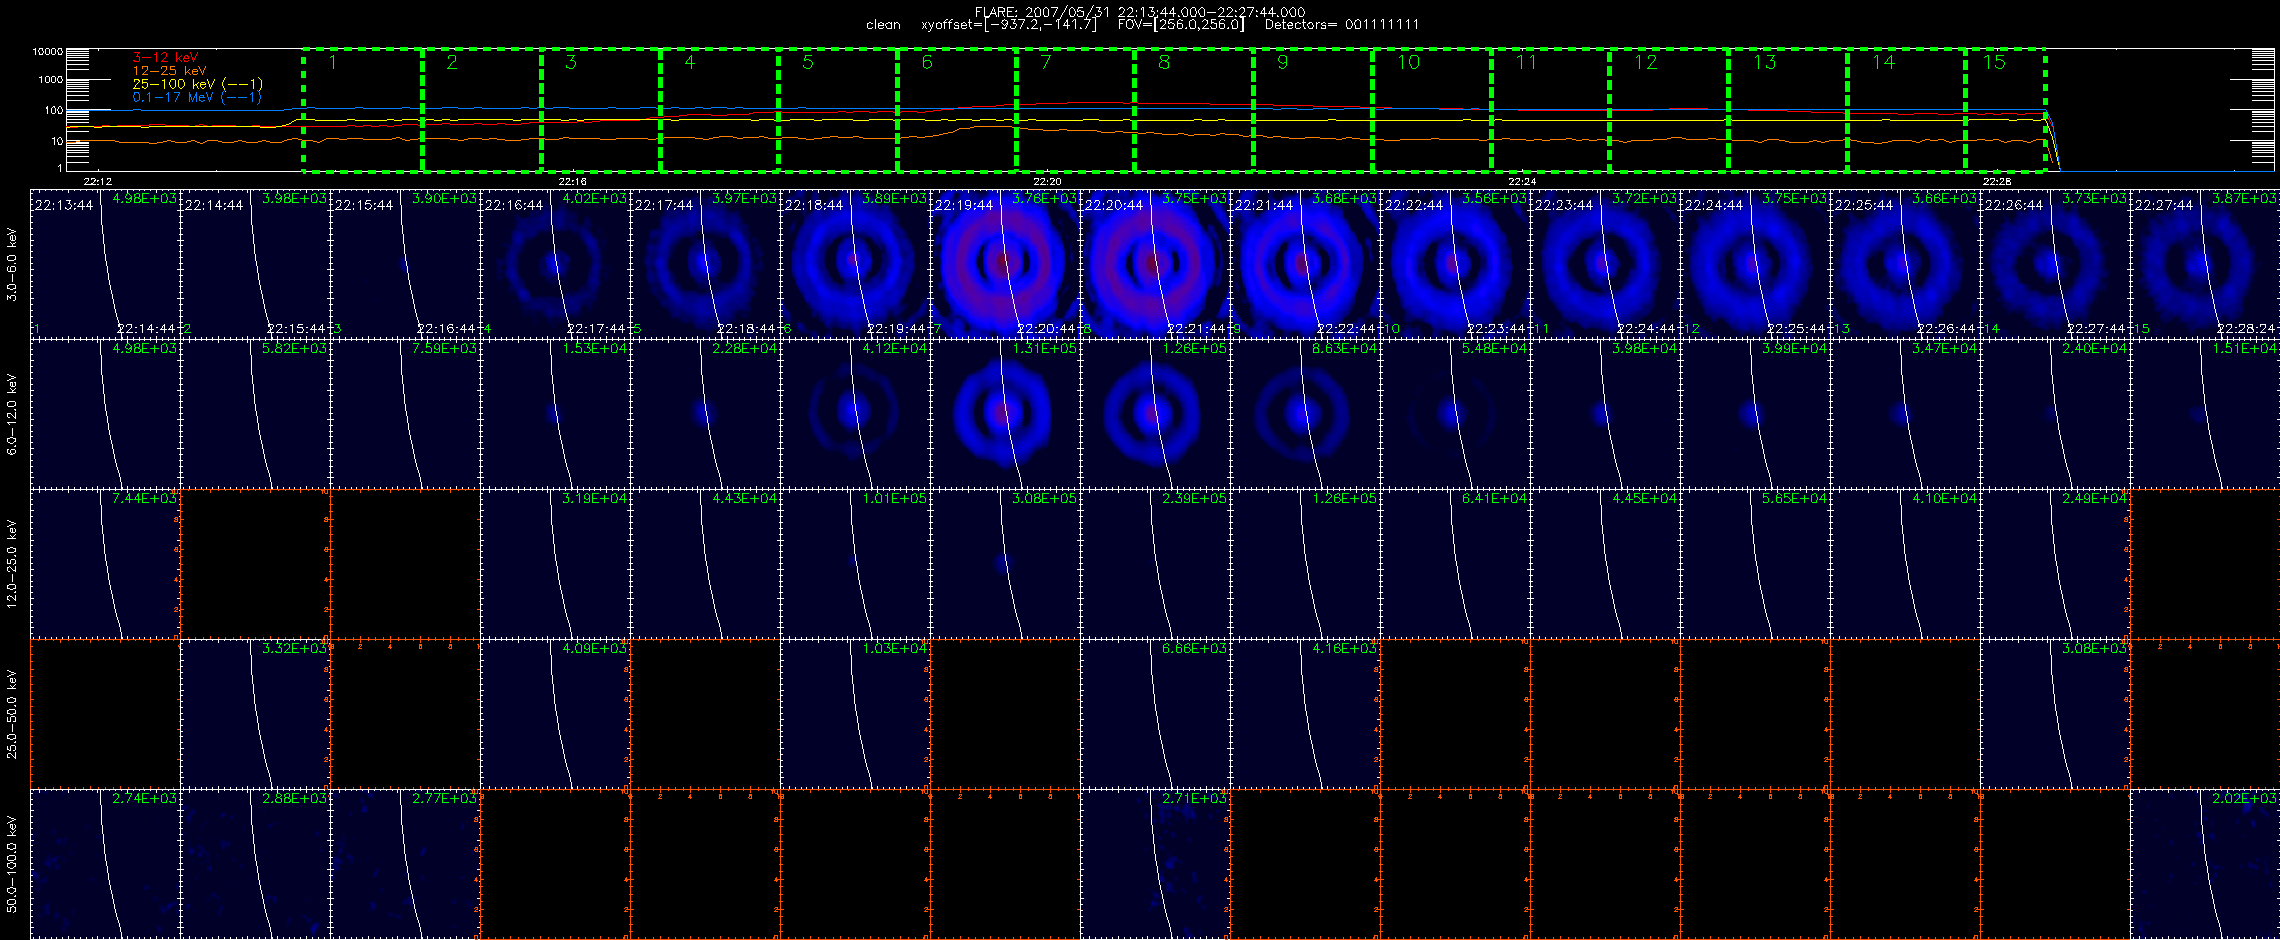Click the 25-100 keV legend entry

pos(198,84)
